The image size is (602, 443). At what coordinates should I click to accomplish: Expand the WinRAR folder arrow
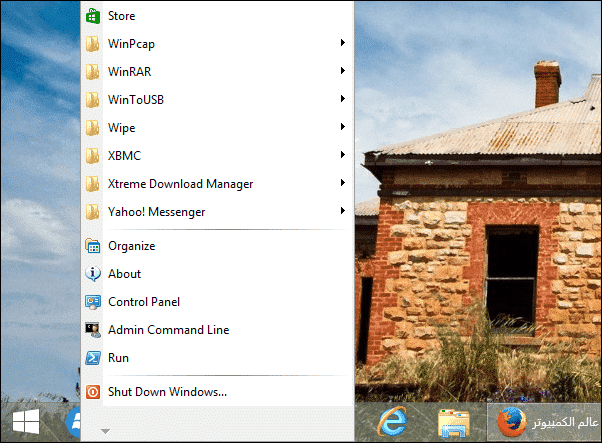[343, 72]
